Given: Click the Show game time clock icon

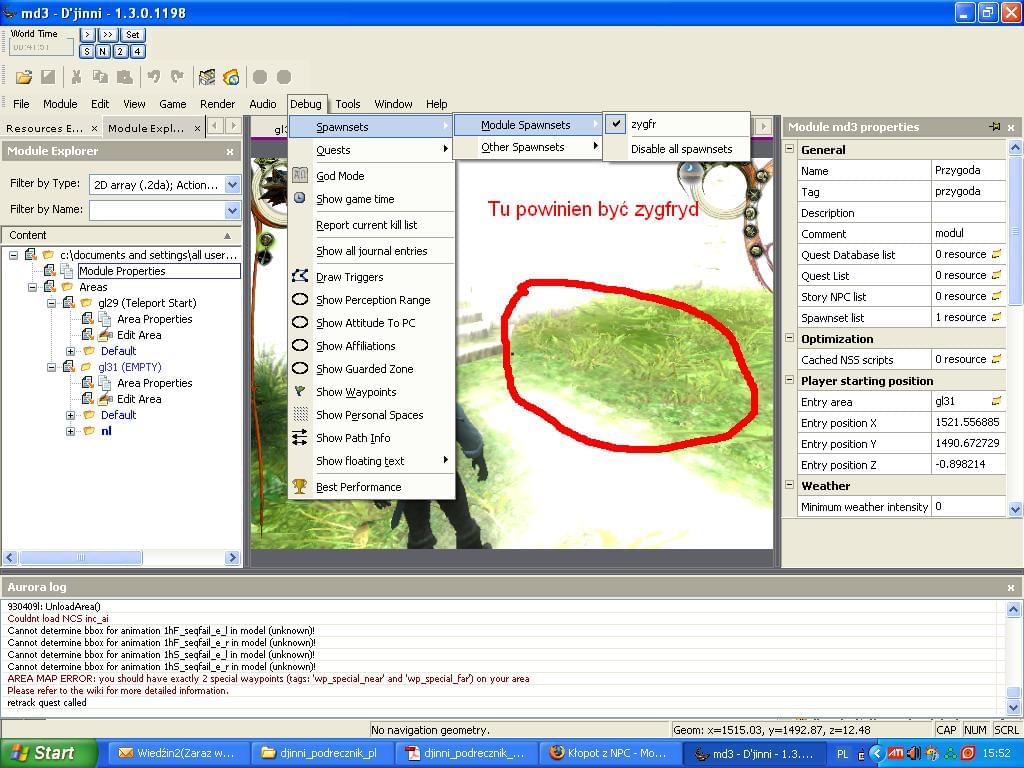Looking at the screenshot, I should [x=299, y=199].
